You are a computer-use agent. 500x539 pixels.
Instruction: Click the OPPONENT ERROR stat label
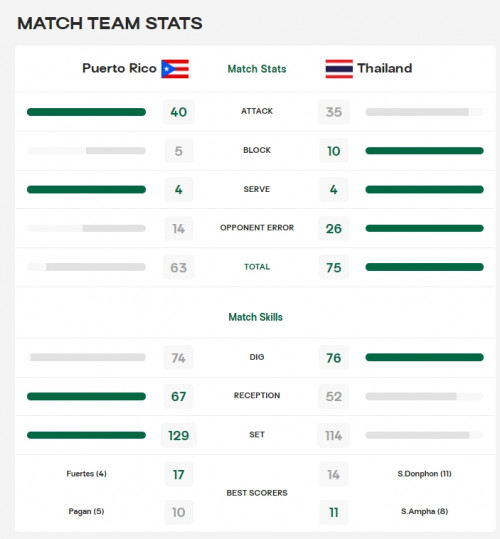(257, 228)
